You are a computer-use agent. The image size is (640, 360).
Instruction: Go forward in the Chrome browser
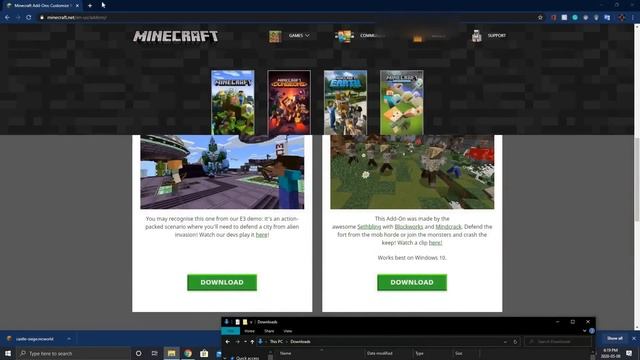(18, 18)
